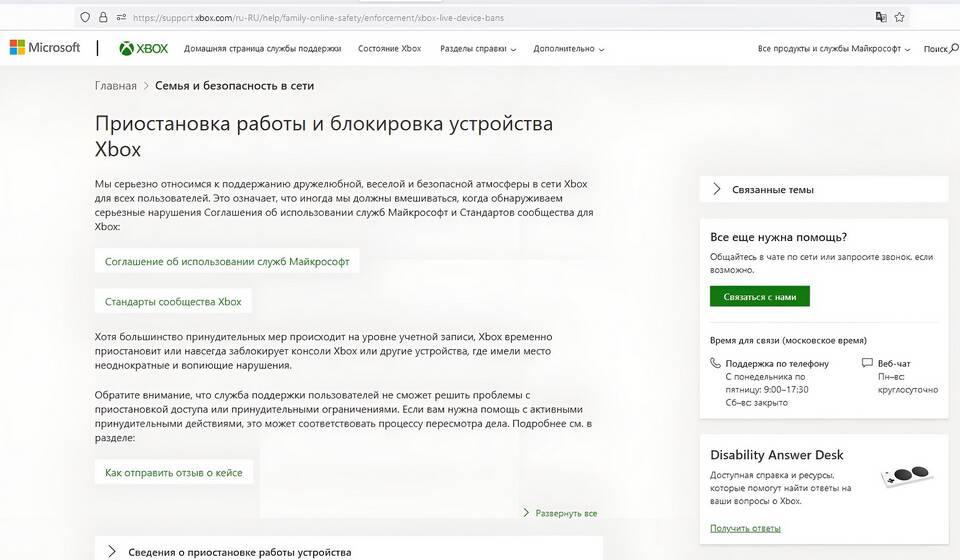
Task: Click the phone support icon
Action: coord(715,363)
